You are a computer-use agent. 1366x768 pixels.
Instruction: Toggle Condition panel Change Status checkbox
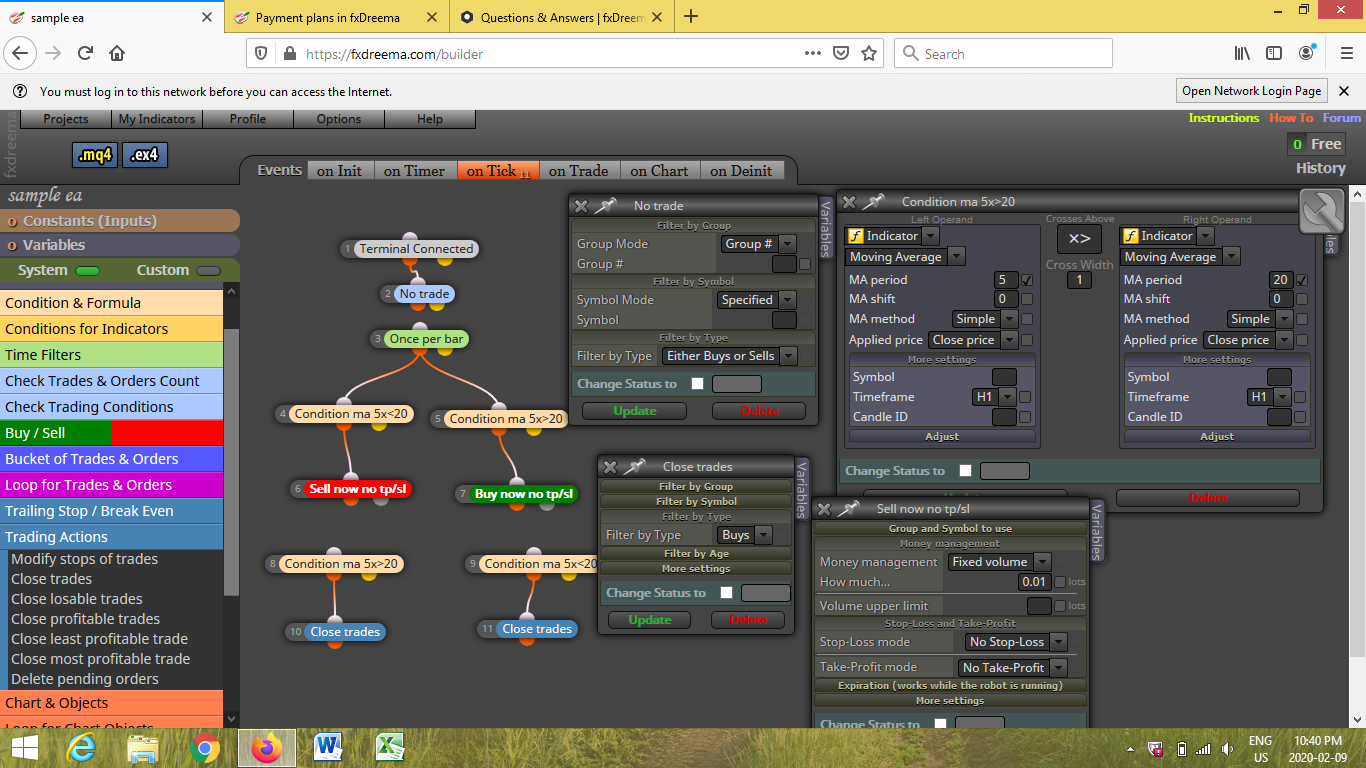point(965,471)
